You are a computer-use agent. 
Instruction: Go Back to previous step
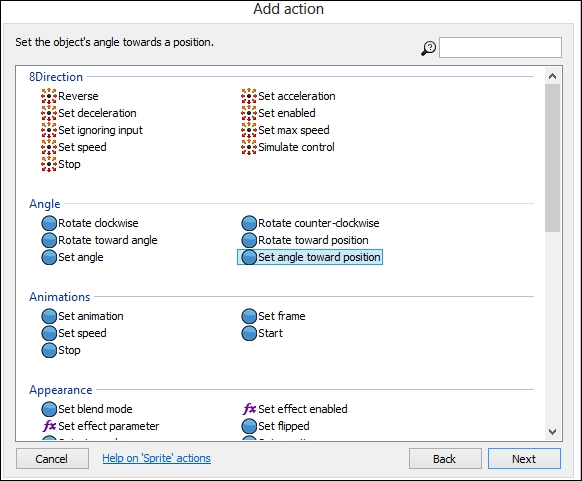point(445,459)
